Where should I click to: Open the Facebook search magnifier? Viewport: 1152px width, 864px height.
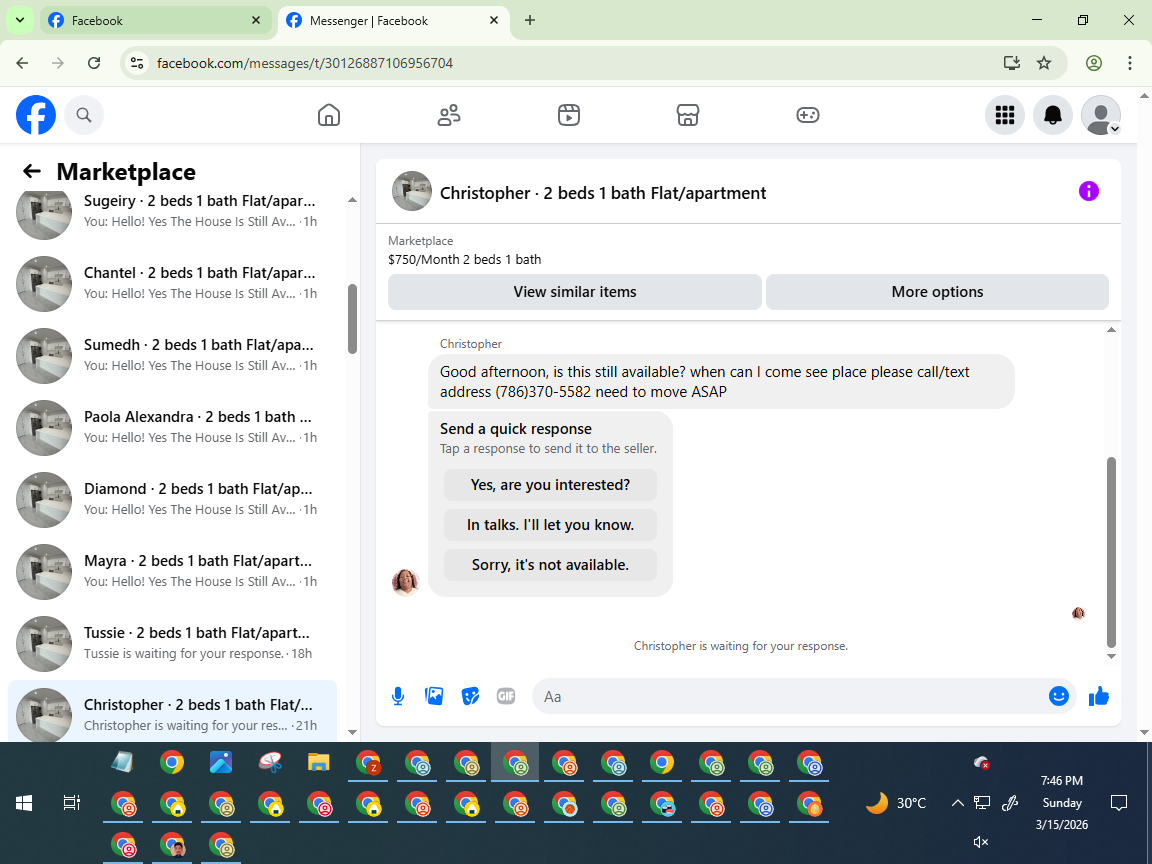tap(84, 115)
